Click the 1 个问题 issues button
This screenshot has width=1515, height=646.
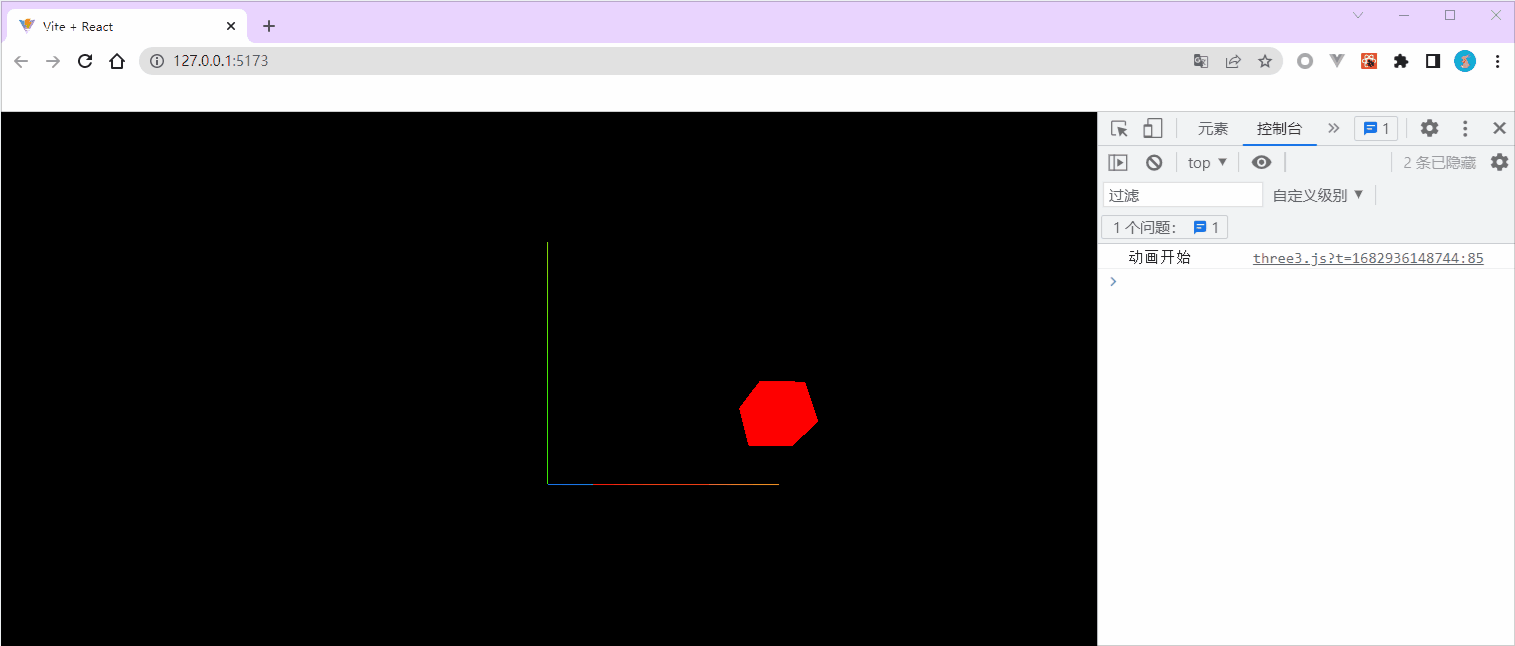click(1164, 227)
